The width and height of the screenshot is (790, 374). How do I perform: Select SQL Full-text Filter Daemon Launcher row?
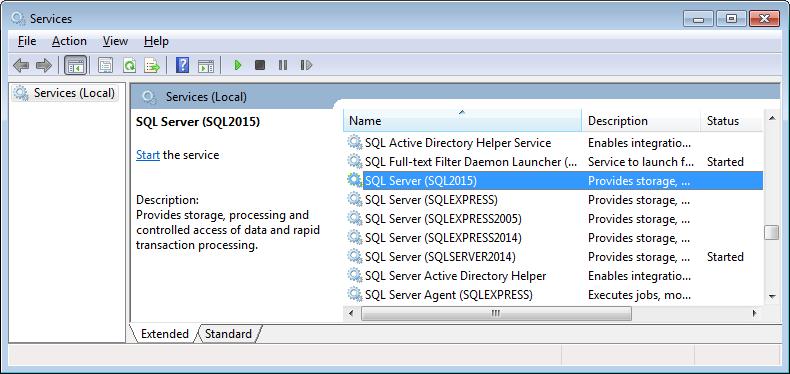point(554,162)
